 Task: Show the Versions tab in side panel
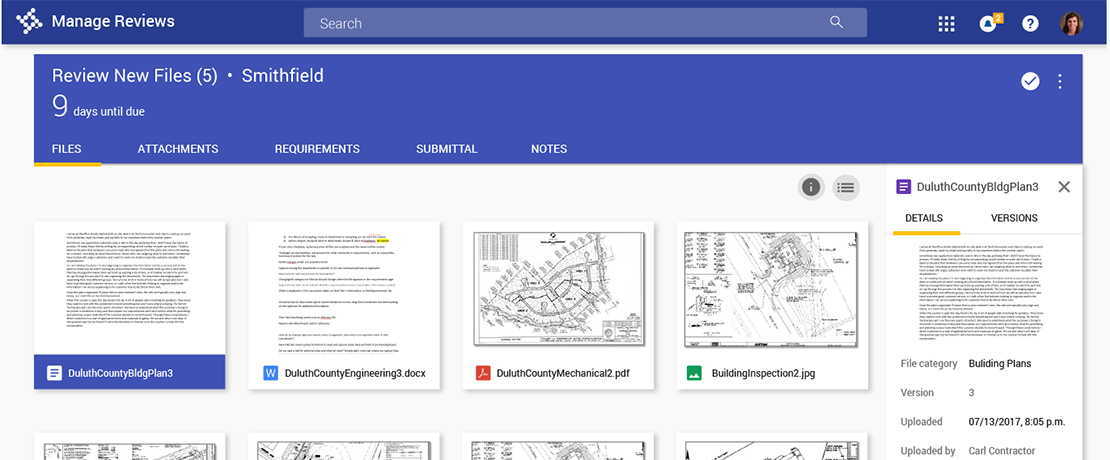tap(1014, 218)
